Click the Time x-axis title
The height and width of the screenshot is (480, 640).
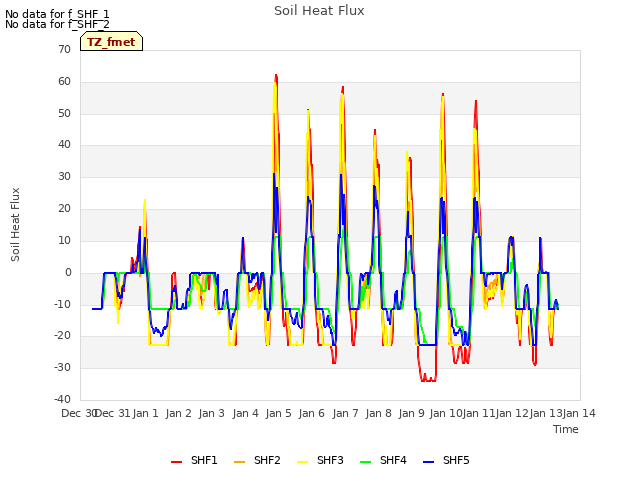click(566, 429)
